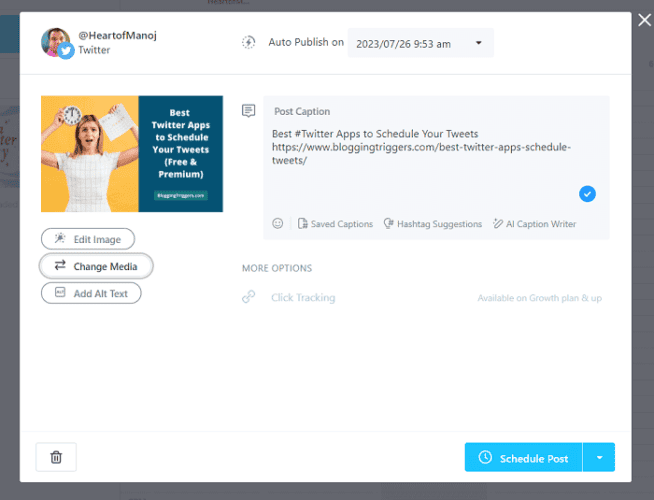Click the Change Media button
This screenshot has width=654, height=500.
tap(96, 266)
